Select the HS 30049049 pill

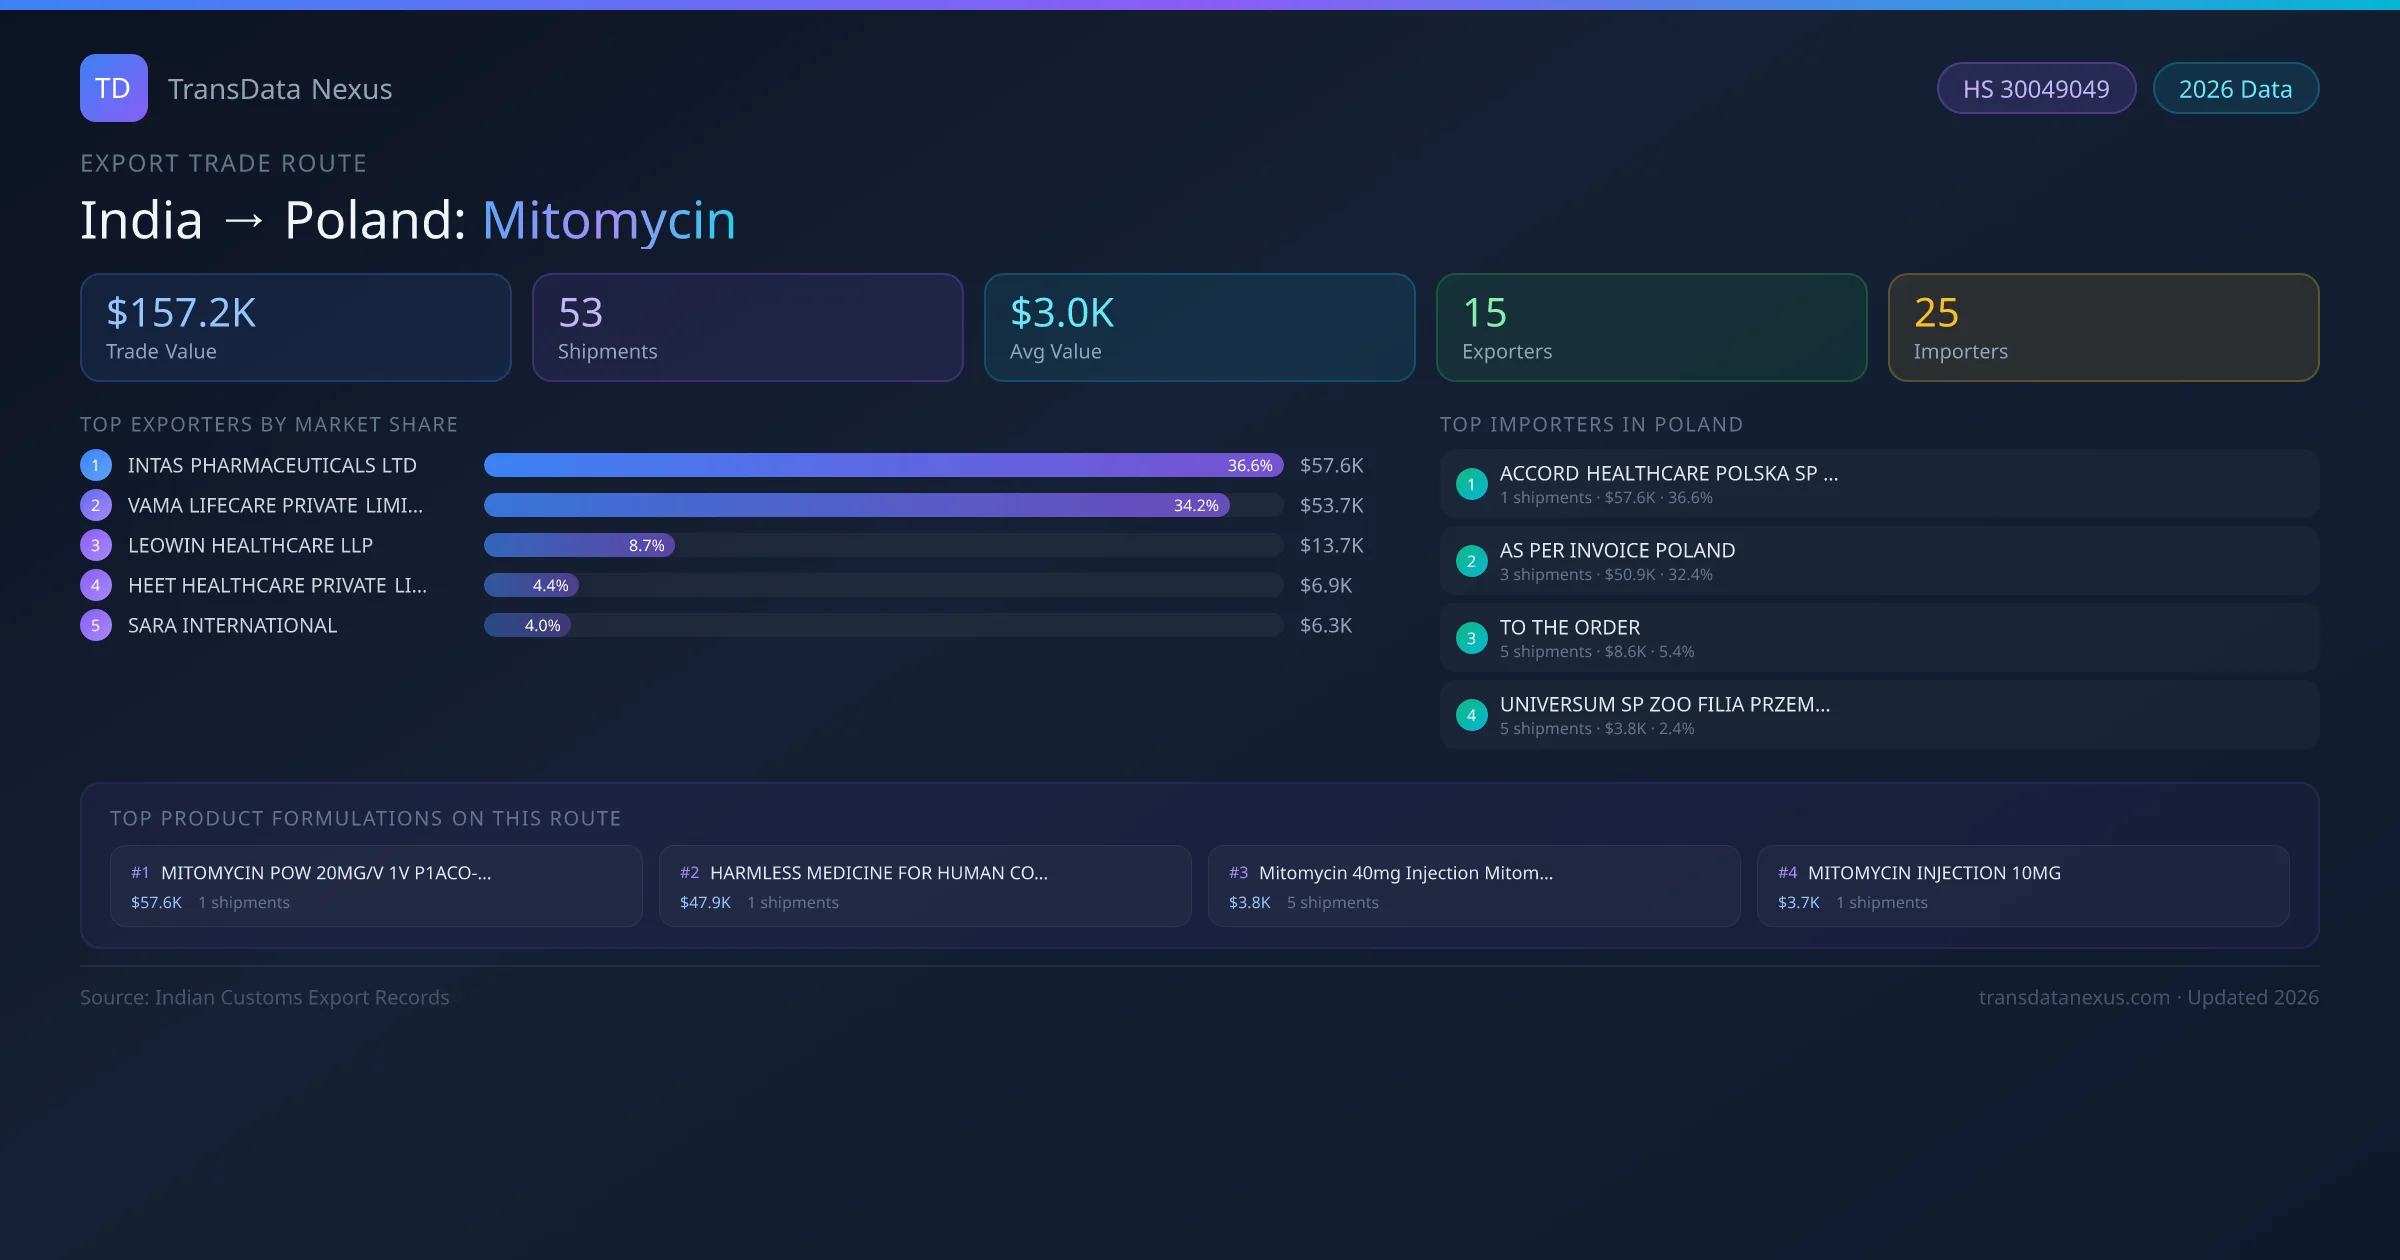pyautogui.click(x=2036, y=89)
